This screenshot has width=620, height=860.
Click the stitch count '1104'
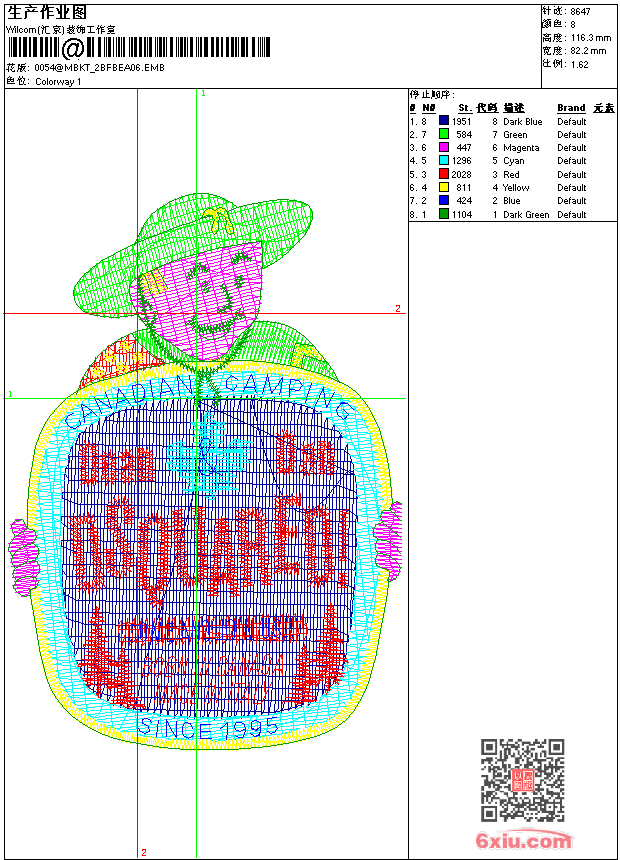coord(461,215)
